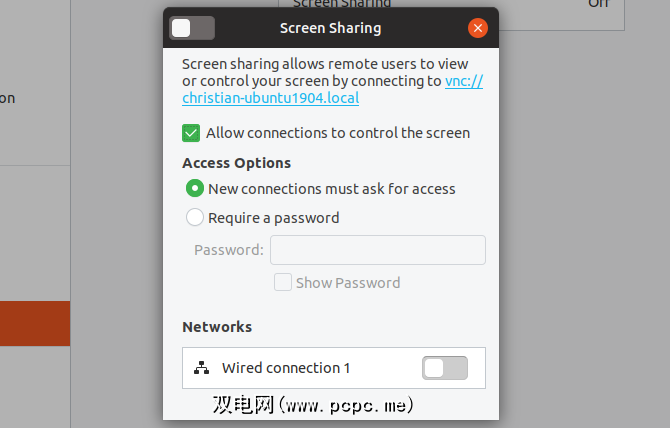Click the Password: field label
The width and height of the screenshot is (670, 428).
tap(229, 250)
